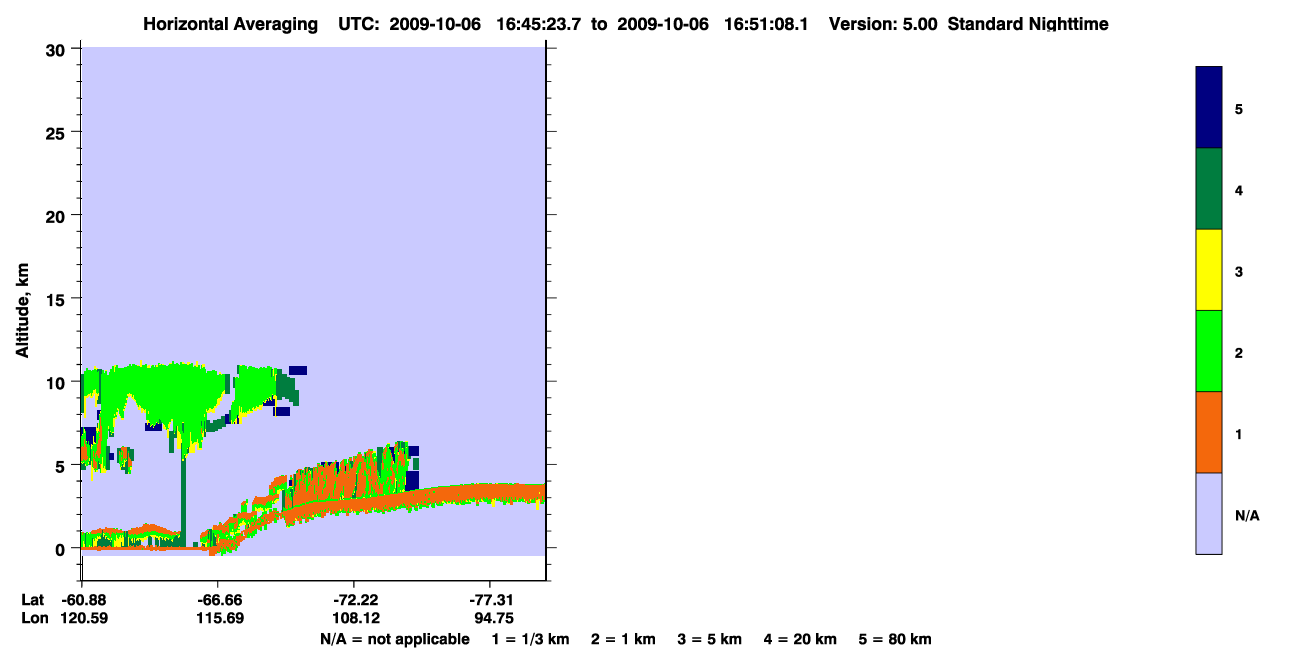Click the end time '16:51:08.1'

click(767, 24)
